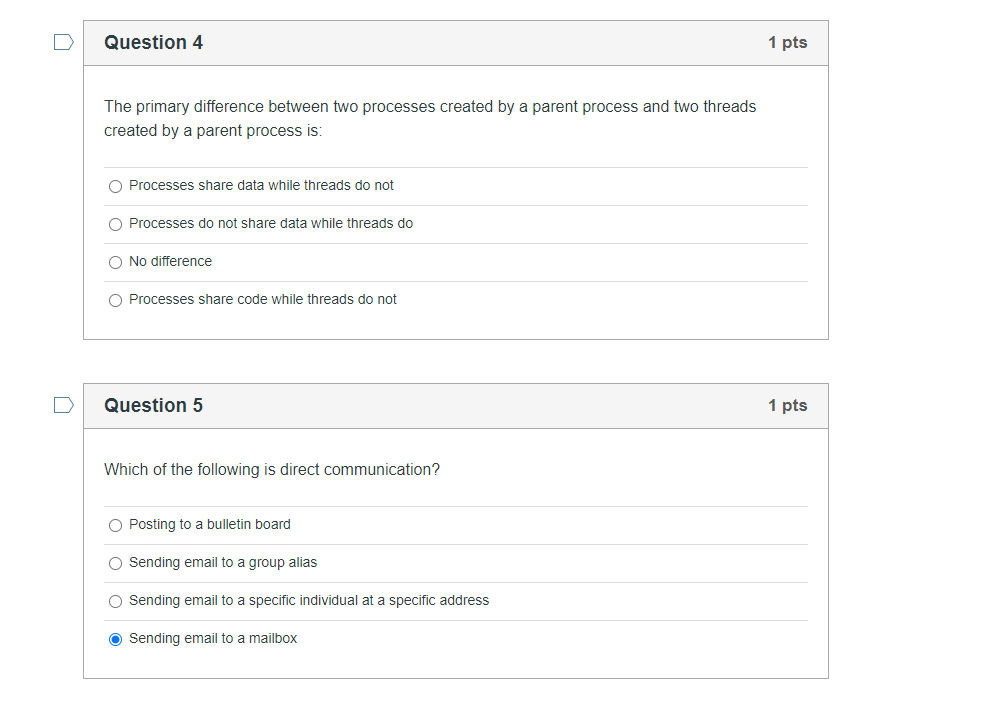
Task: Click the Question 4 header title
Action: click(x=153, y=42)
